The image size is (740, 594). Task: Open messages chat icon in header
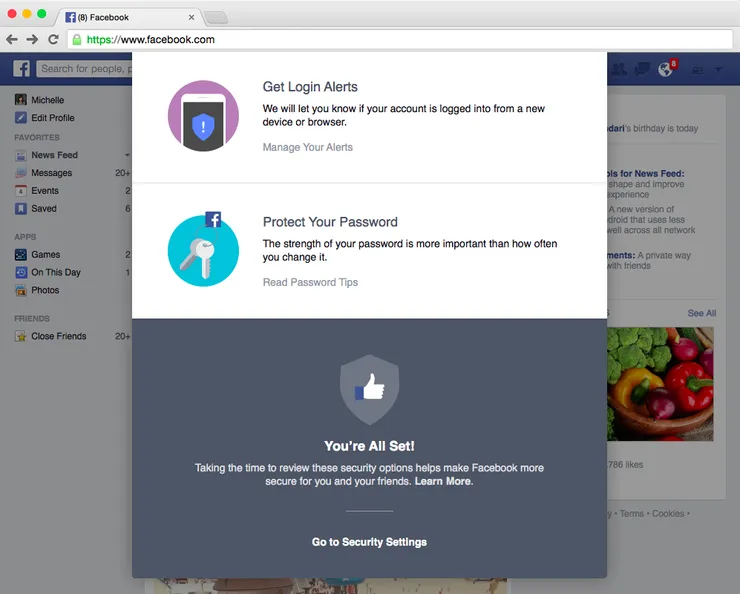point(642,69)
